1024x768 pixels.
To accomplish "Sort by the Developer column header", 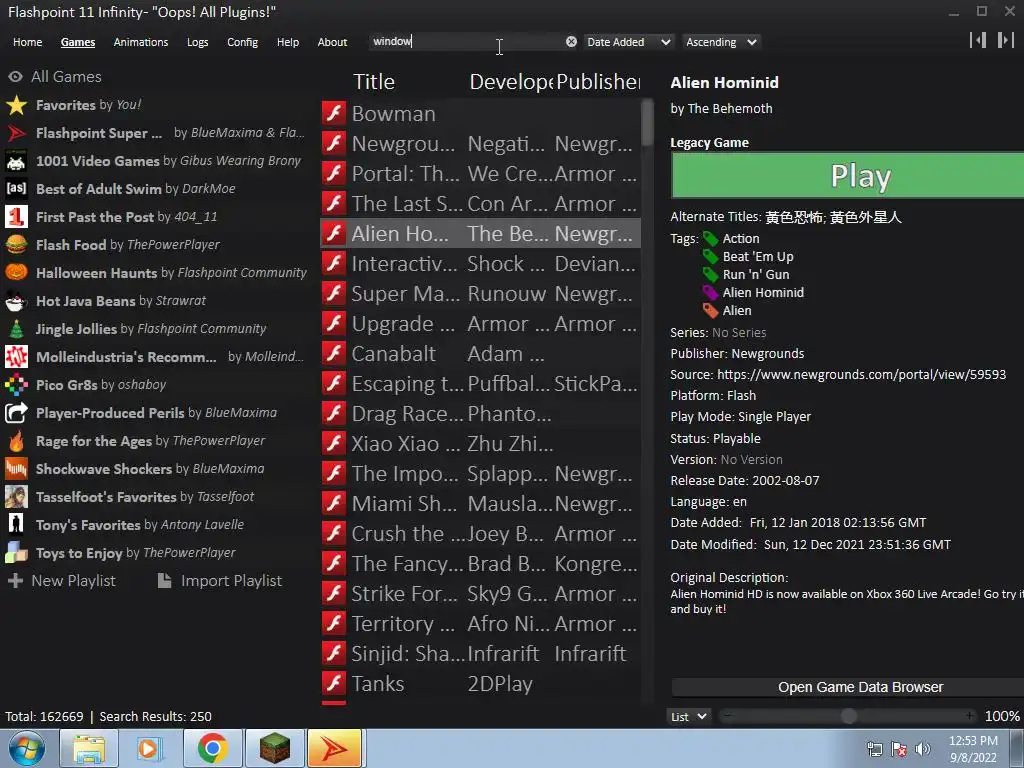I will 511,82.
